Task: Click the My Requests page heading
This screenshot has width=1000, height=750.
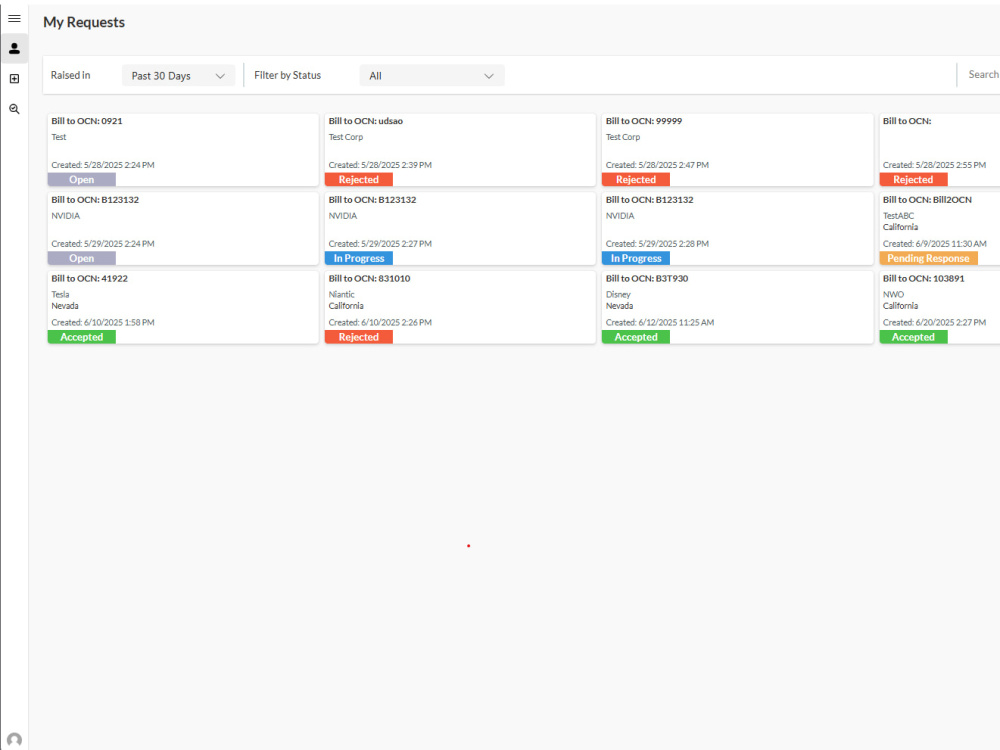Action: 84,22
